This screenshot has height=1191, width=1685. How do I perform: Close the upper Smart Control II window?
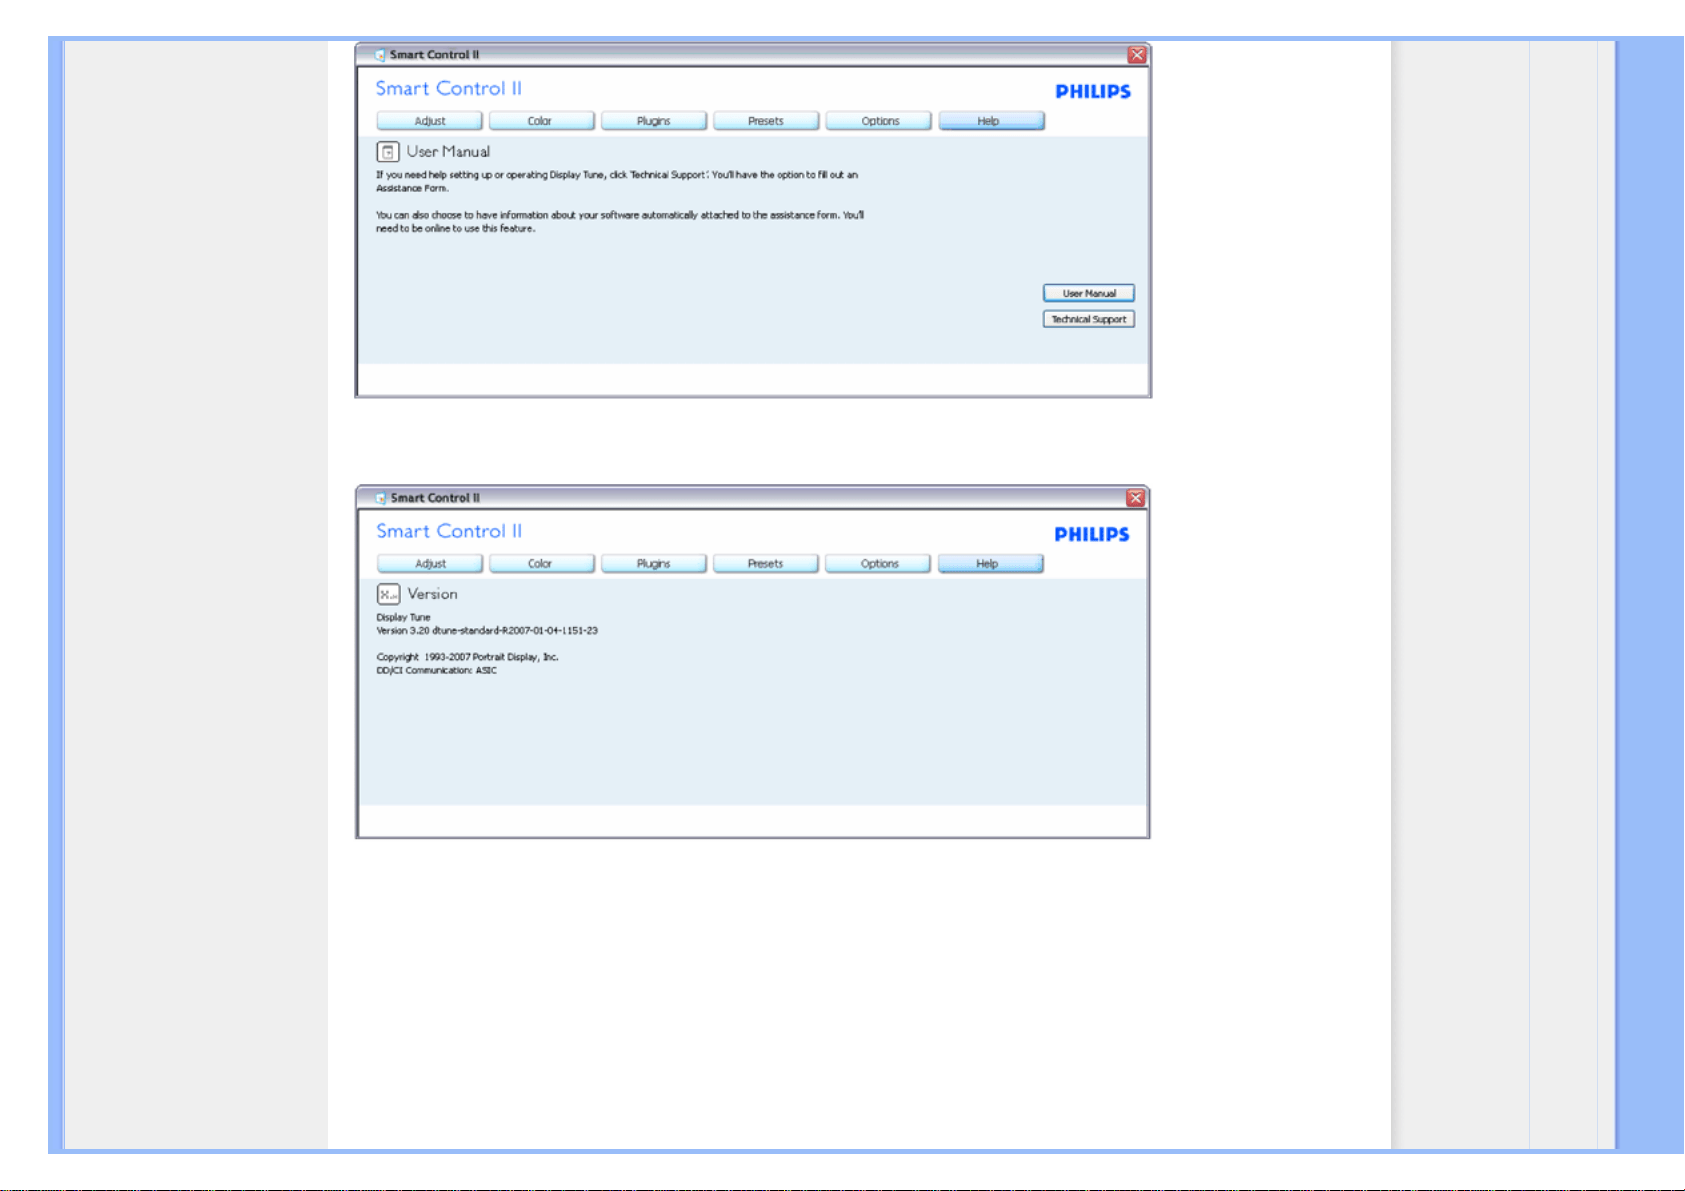[1136, 55]
